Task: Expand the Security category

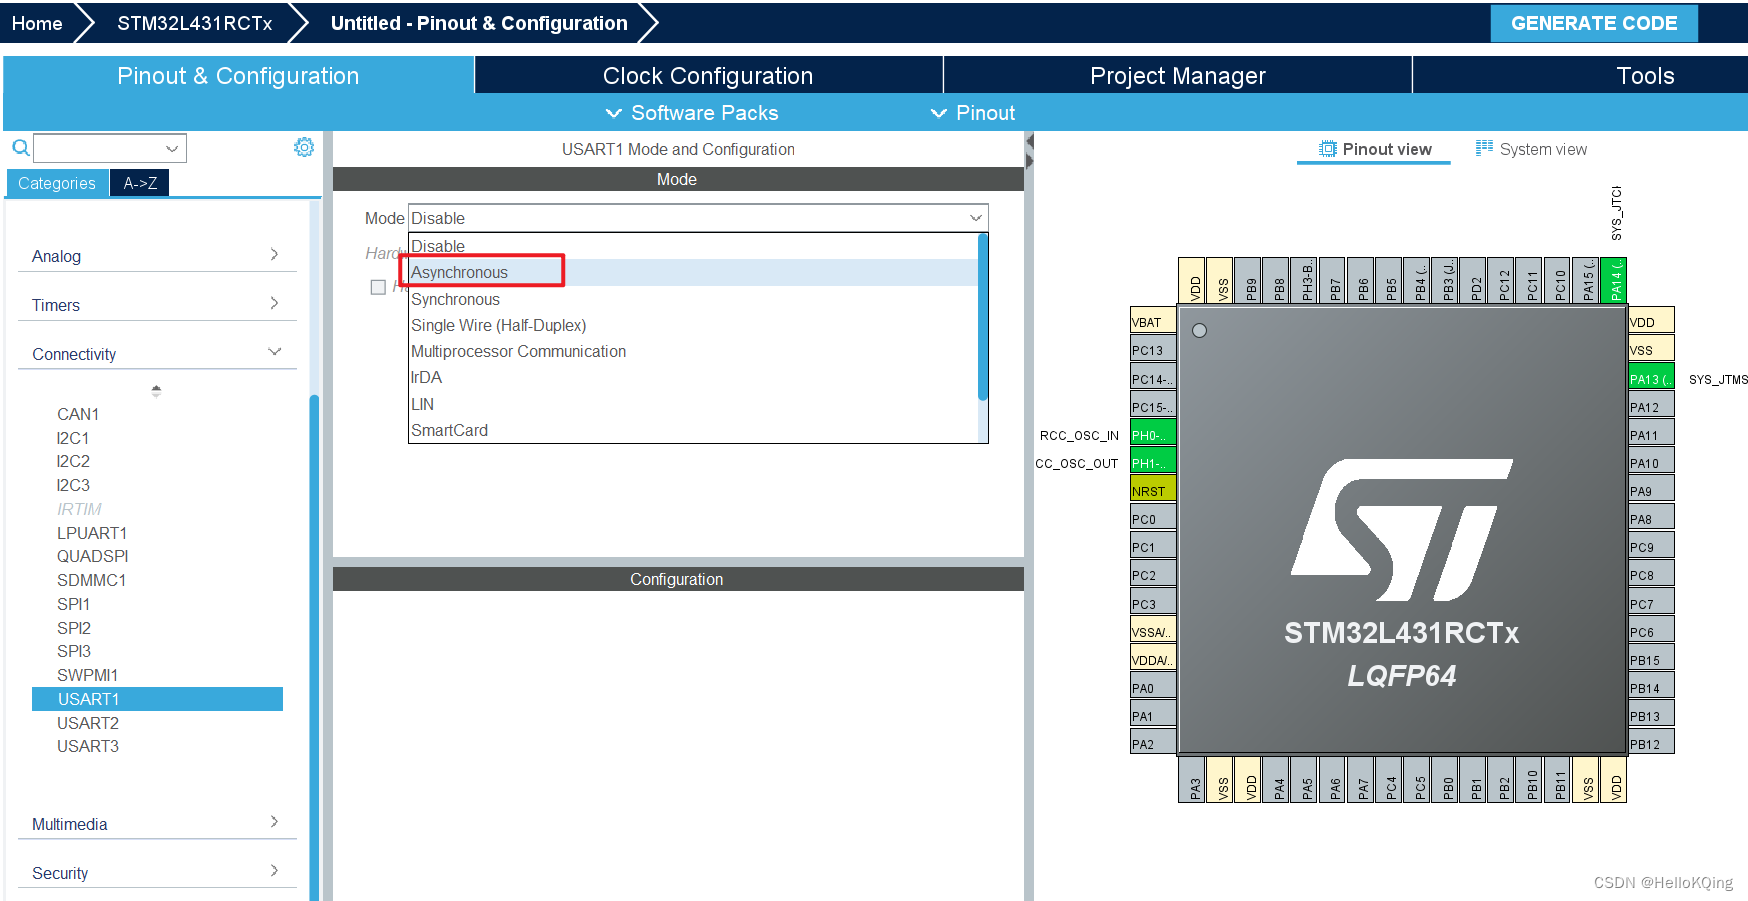Action: (157, 873)
